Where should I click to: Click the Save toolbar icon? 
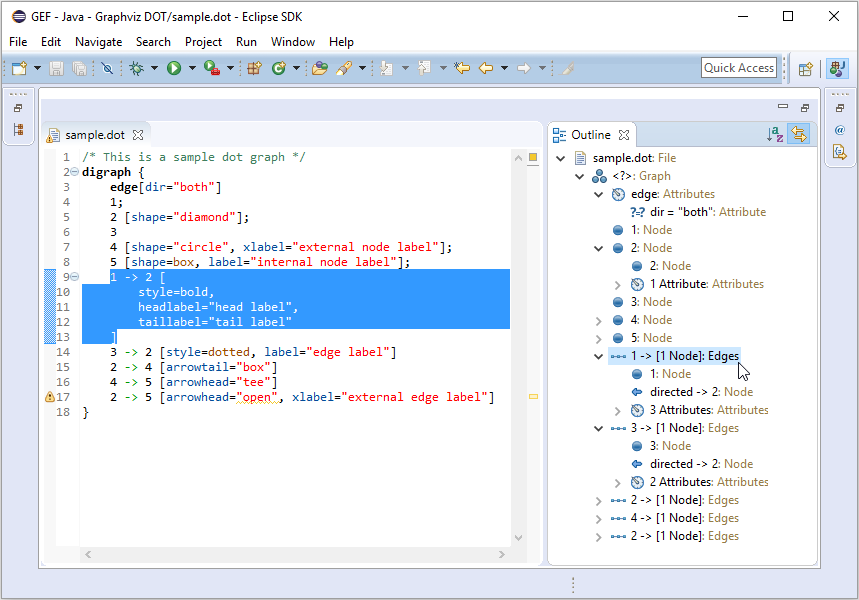56,68
